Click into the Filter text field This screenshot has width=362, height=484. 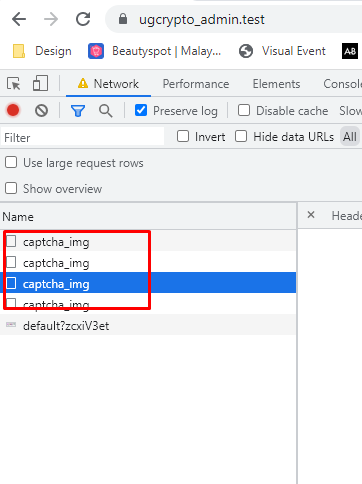click(x=83, y=137)
